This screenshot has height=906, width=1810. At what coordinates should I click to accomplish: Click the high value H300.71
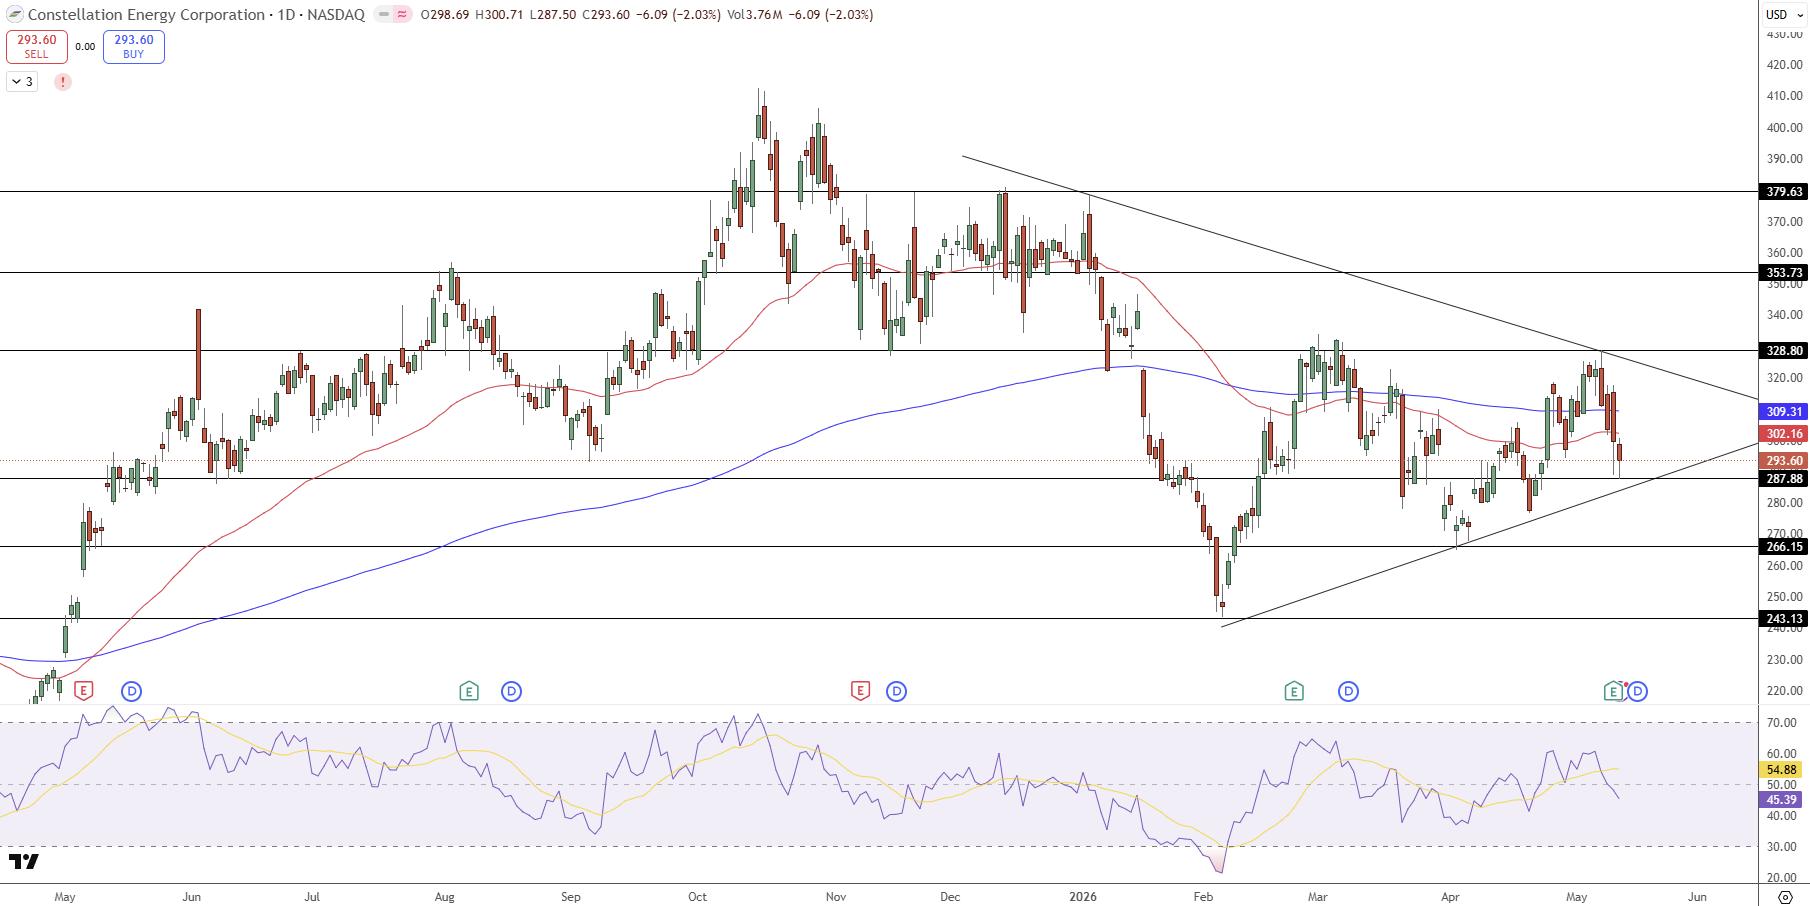point(498,15)
